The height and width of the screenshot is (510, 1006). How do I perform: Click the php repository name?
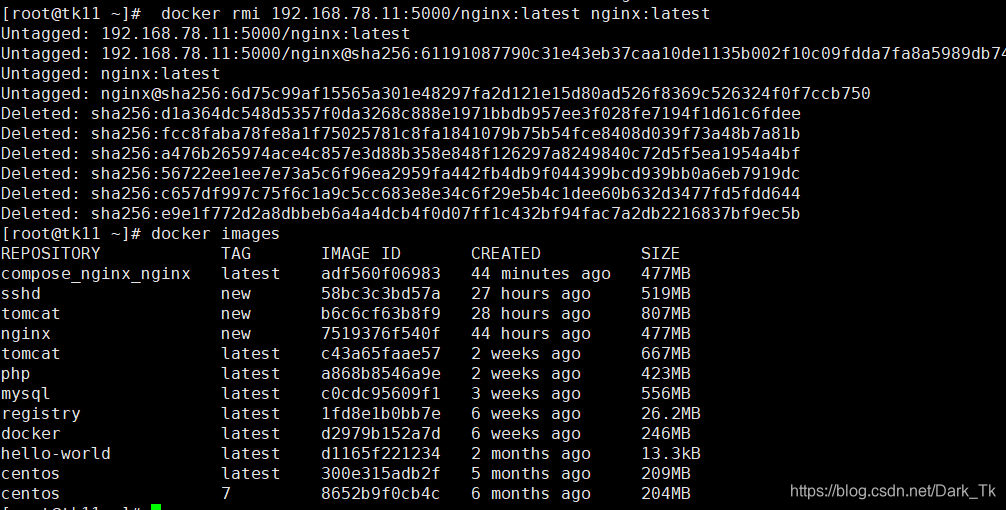[x=15, y=374]
